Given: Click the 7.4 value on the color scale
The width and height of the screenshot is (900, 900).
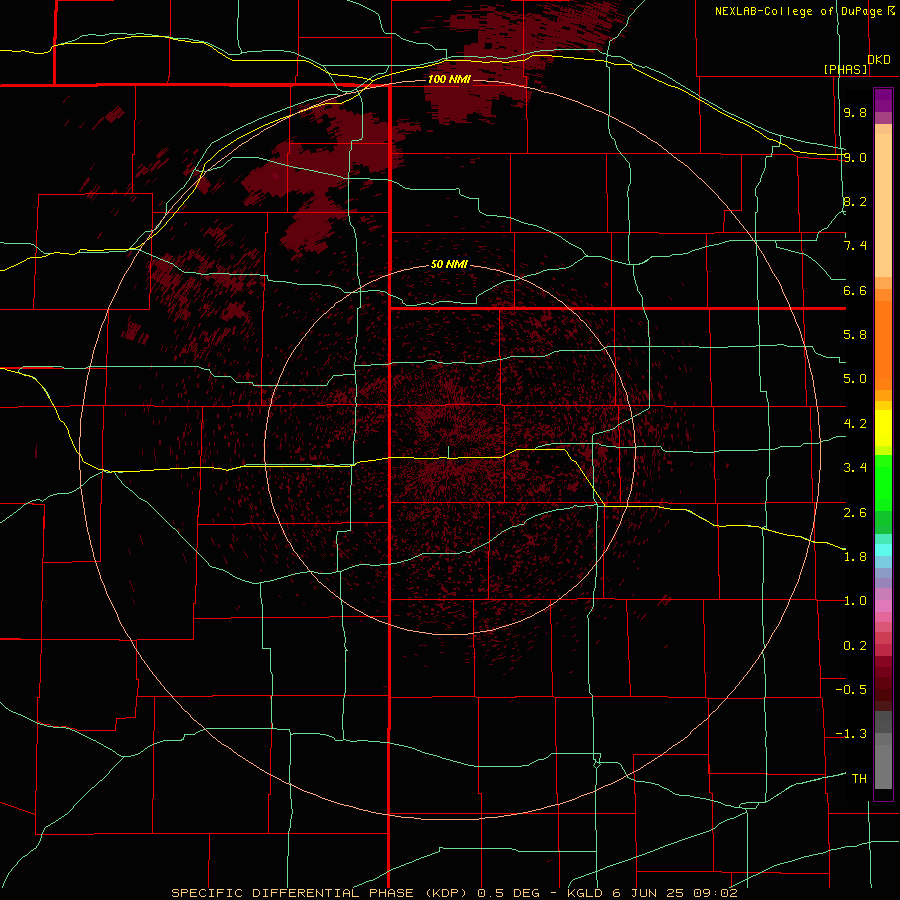Looking at the screenshot, I should pyautogui.click(x=855, y=246).
